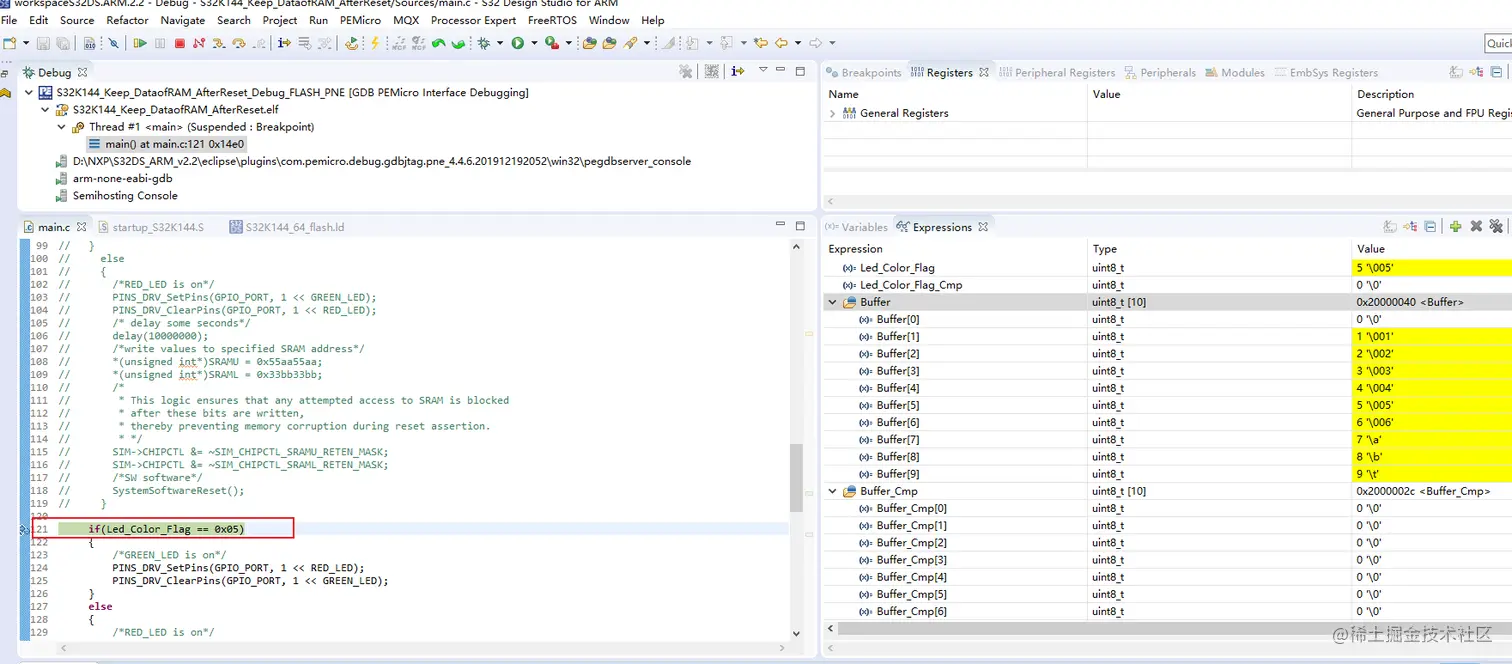Select the Led_Color_Flag expression row
The height and width of the screenshot is (664, 1512).
pyautogui.click(x=1167, y=268)
